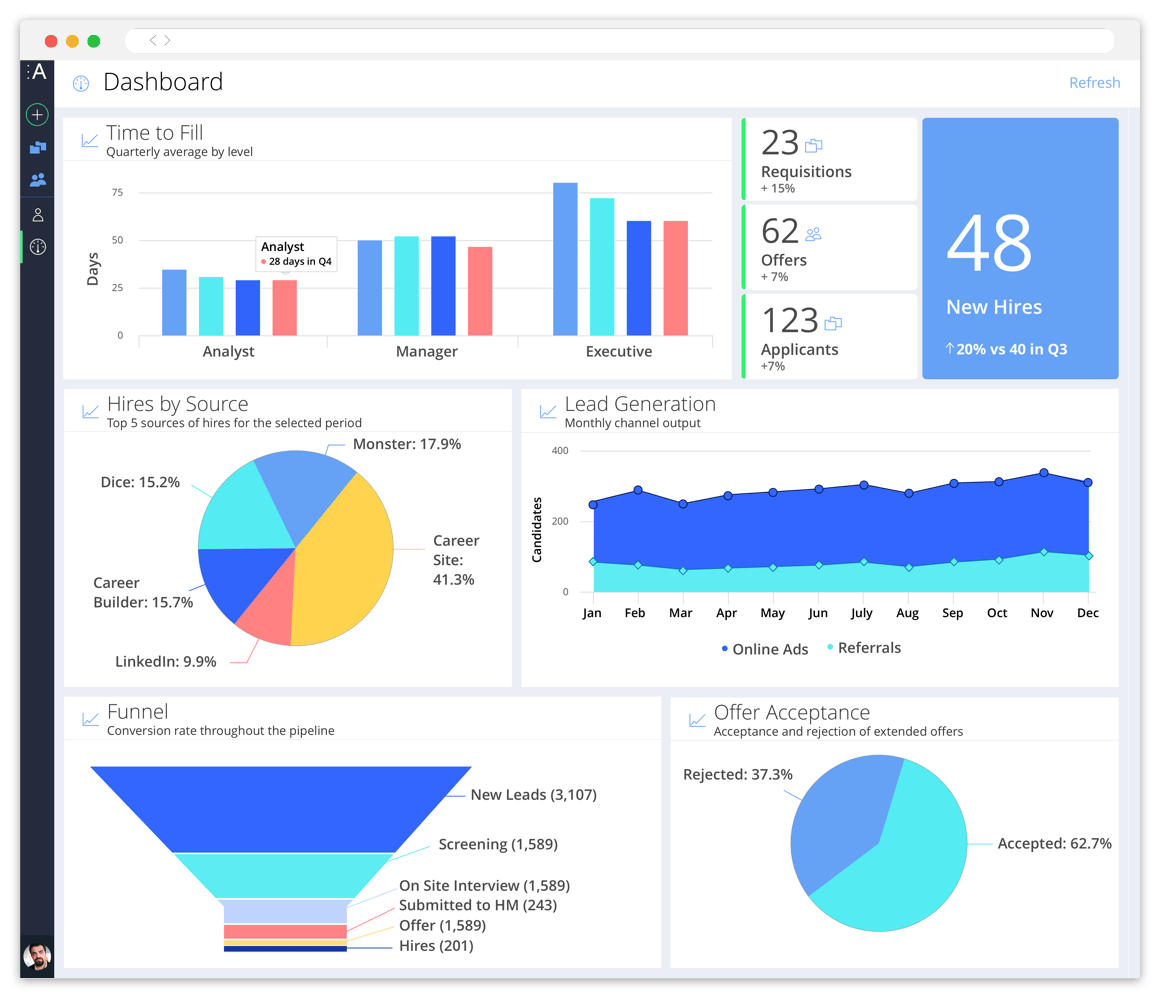Click the chart icon beside "Time to Fill"
The height and width of the screenshot is (999, 1160).
89,140
